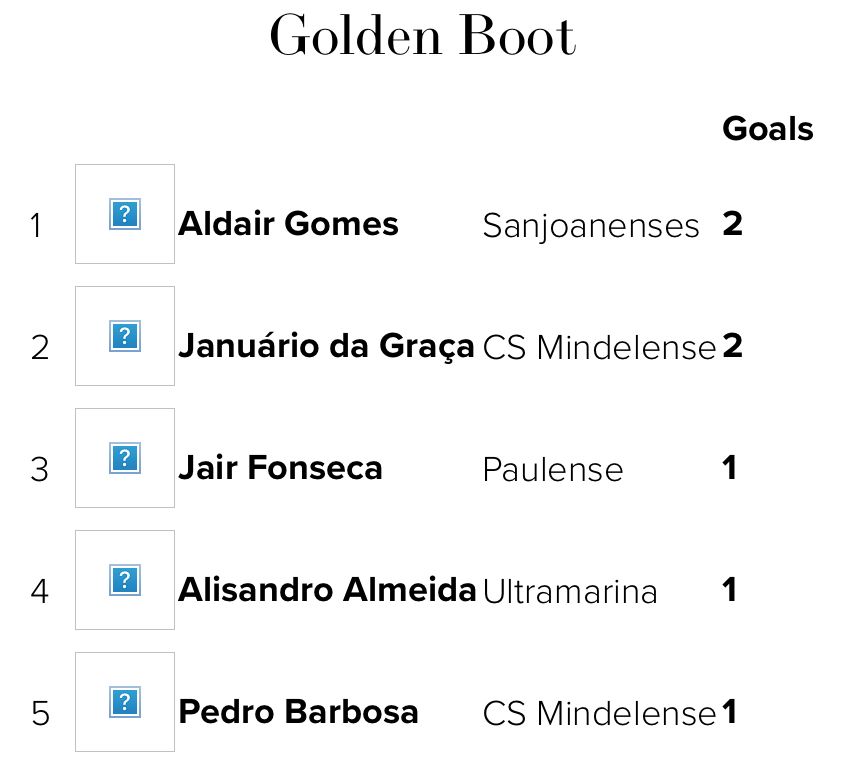This screenshot has height=778, width=862.
Task: Open CS Mindelense team next to Pedro Barbosa
Action: click(599, 714)
